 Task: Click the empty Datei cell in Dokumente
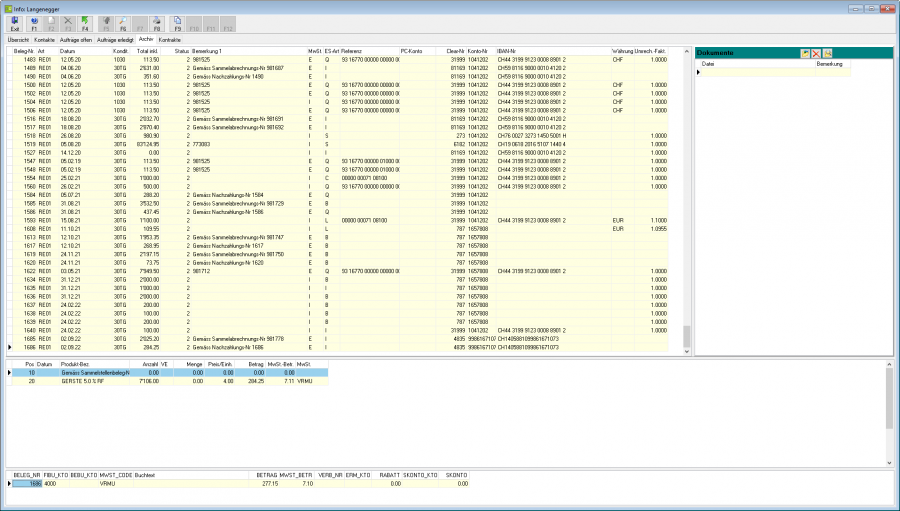click(x=758, y=72)
